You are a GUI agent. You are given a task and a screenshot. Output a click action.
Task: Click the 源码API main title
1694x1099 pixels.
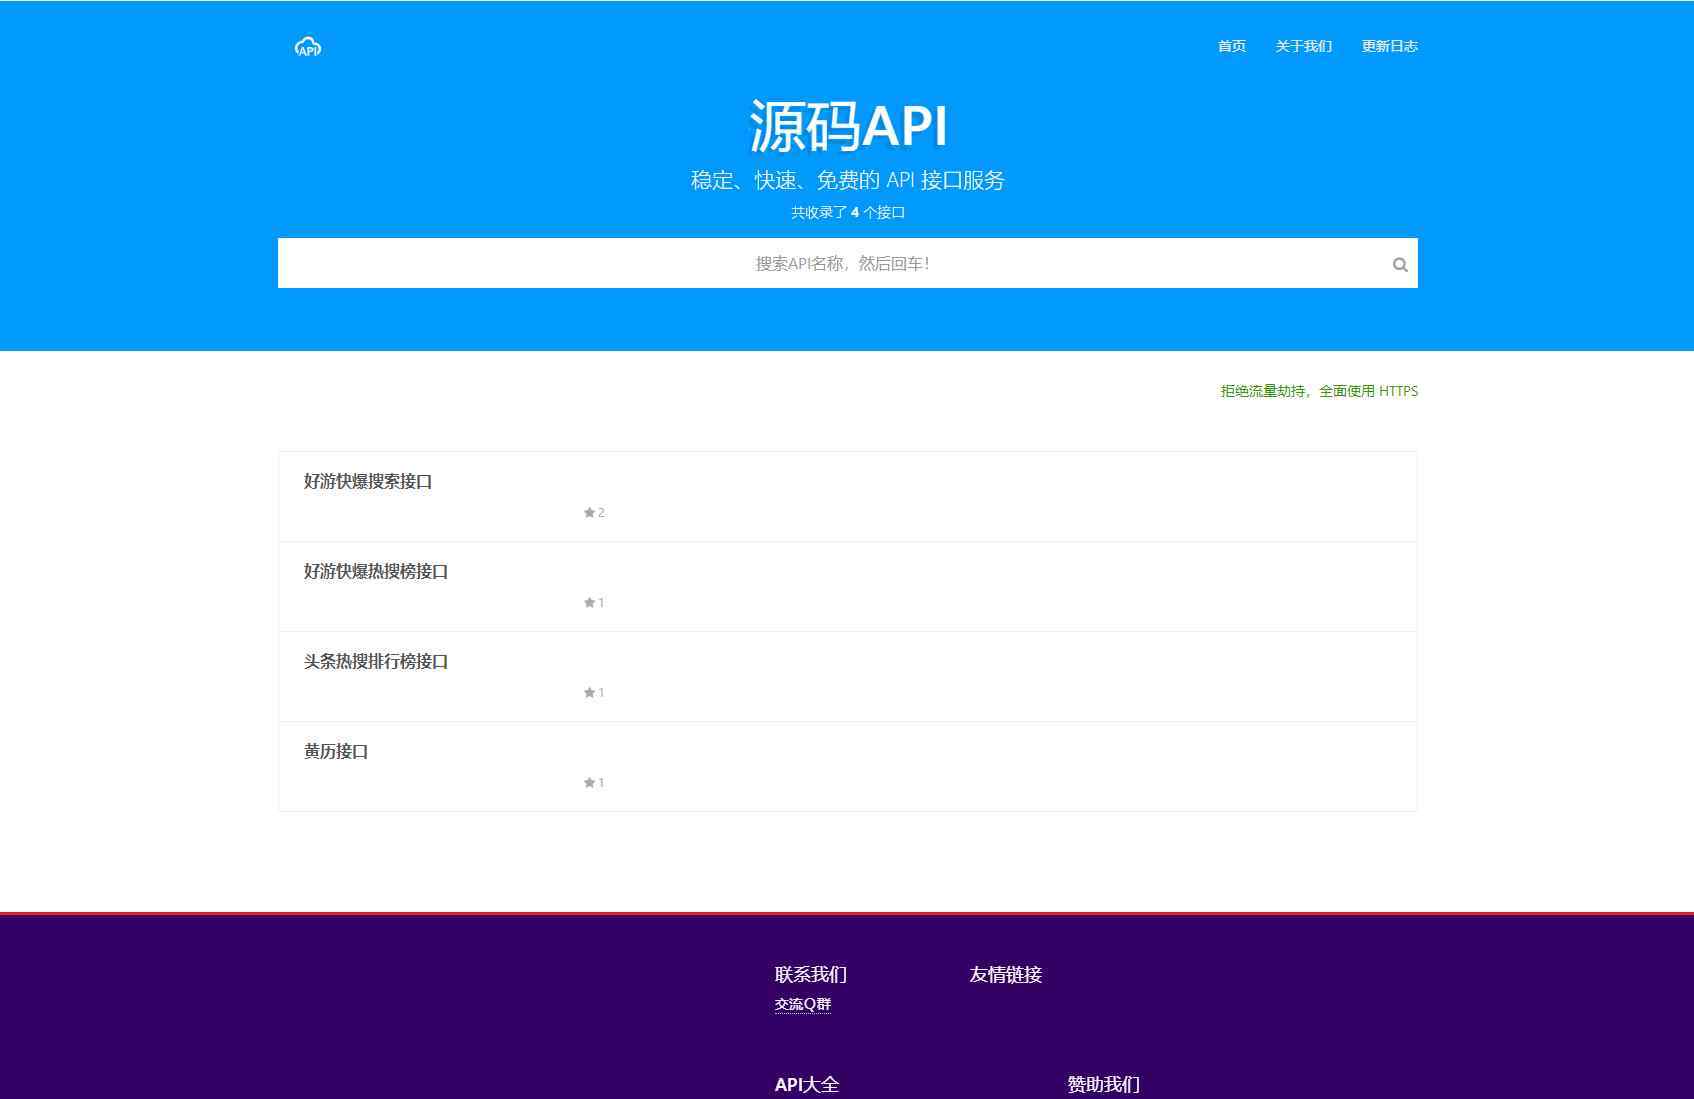848,126
